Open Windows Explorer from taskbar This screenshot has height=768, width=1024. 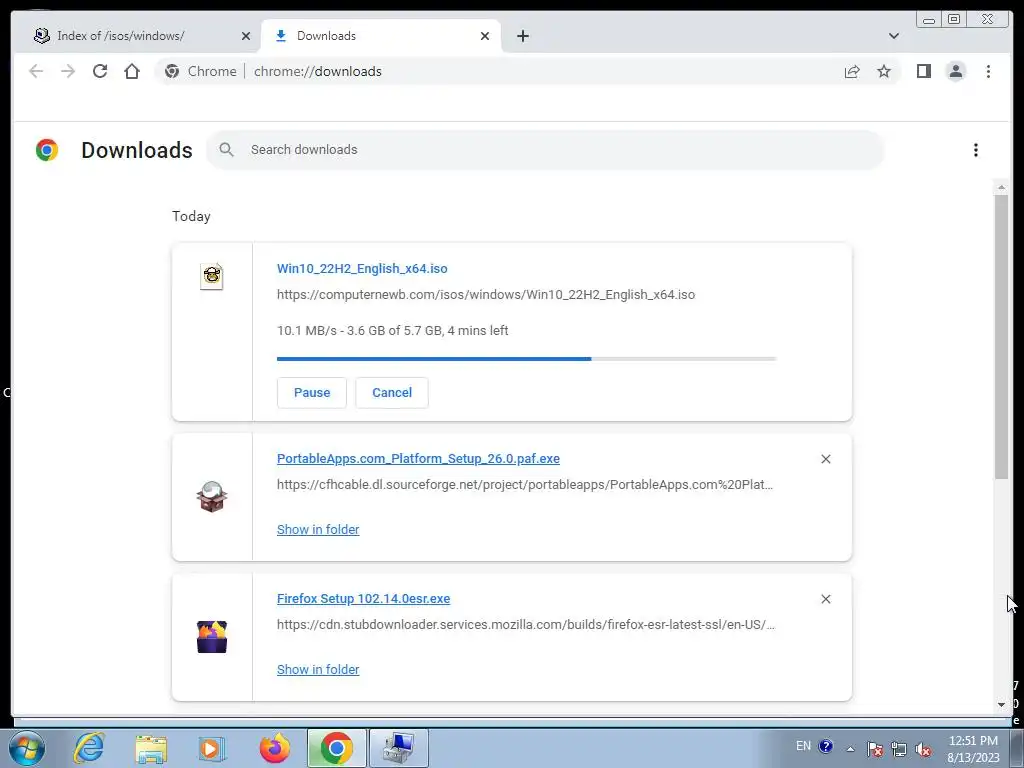[x=151, y=749]
